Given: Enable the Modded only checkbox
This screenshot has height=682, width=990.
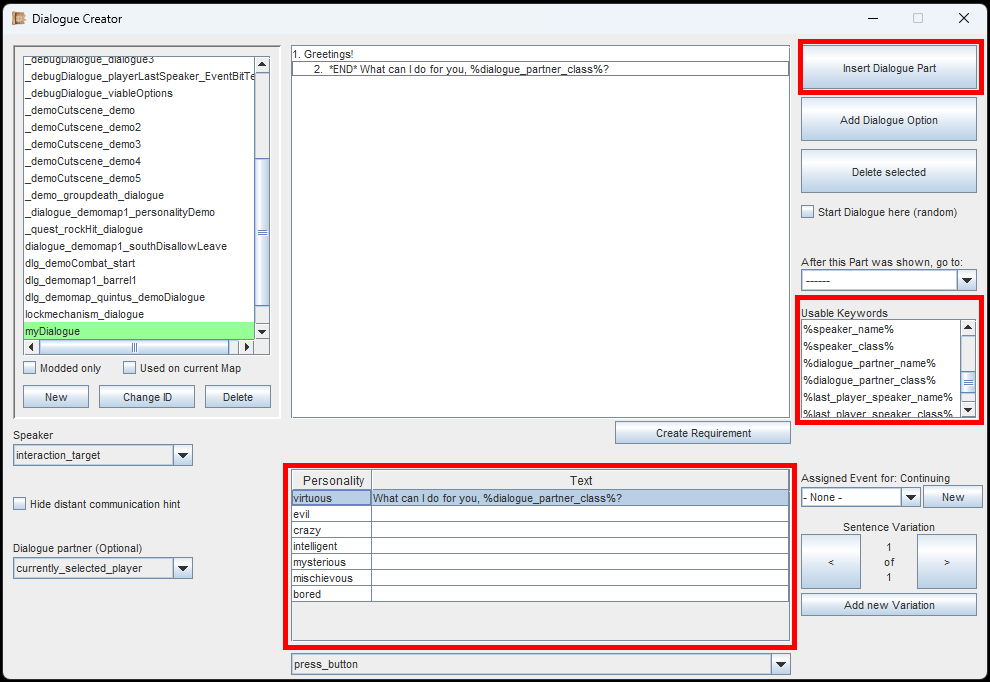Looking at the screenshot, I should (x=30, y=368).
